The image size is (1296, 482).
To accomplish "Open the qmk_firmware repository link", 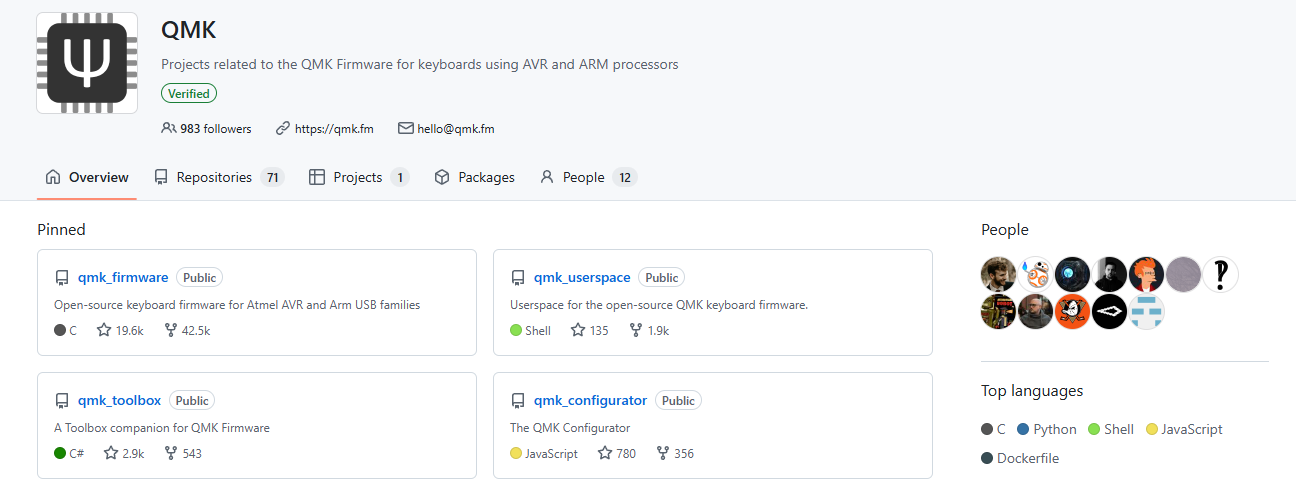I will 123,277.
